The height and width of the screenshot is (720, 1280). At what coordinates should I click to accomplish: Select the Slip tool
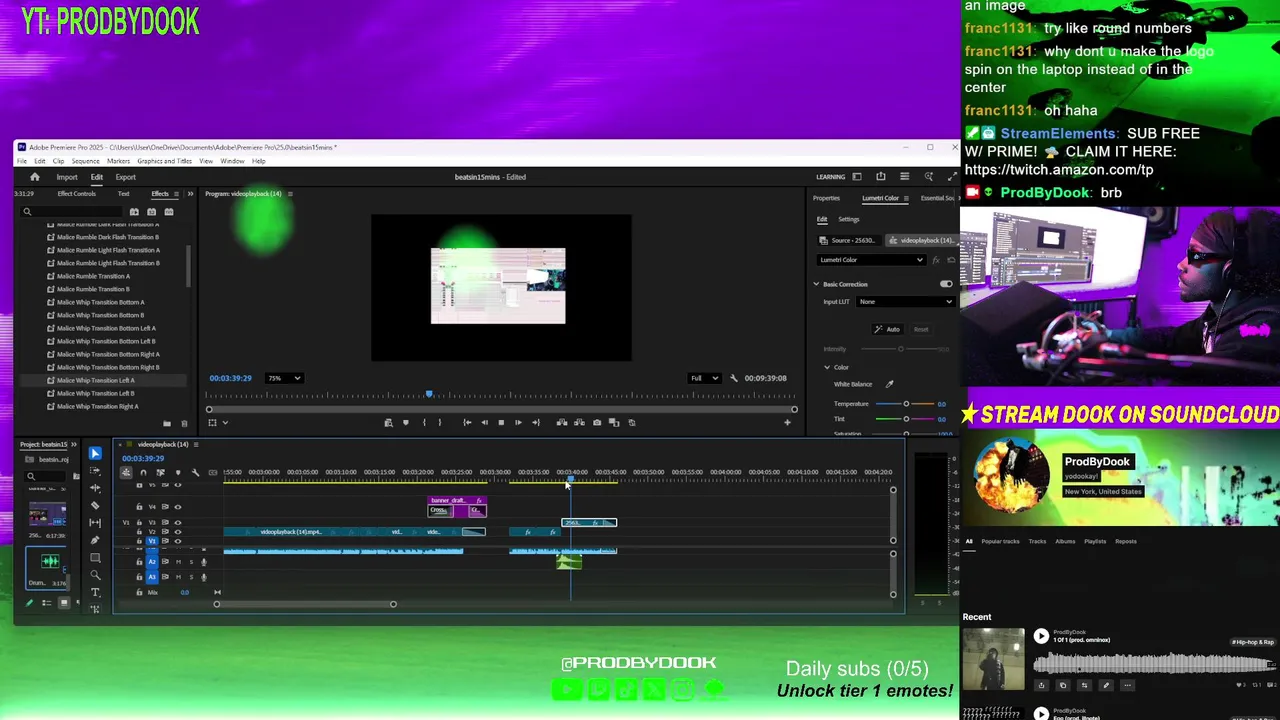click(x=95, y=523)
